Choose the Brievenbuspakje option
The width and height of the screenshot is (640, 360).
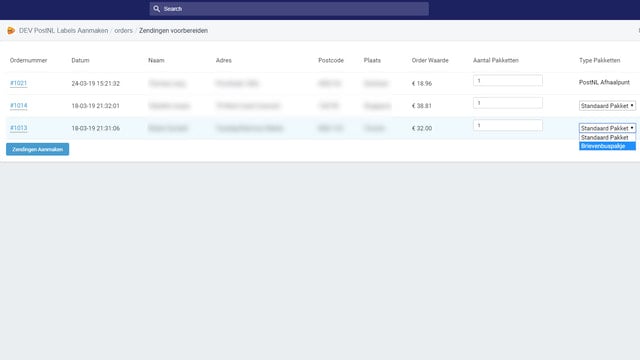(x=607, y=146)
